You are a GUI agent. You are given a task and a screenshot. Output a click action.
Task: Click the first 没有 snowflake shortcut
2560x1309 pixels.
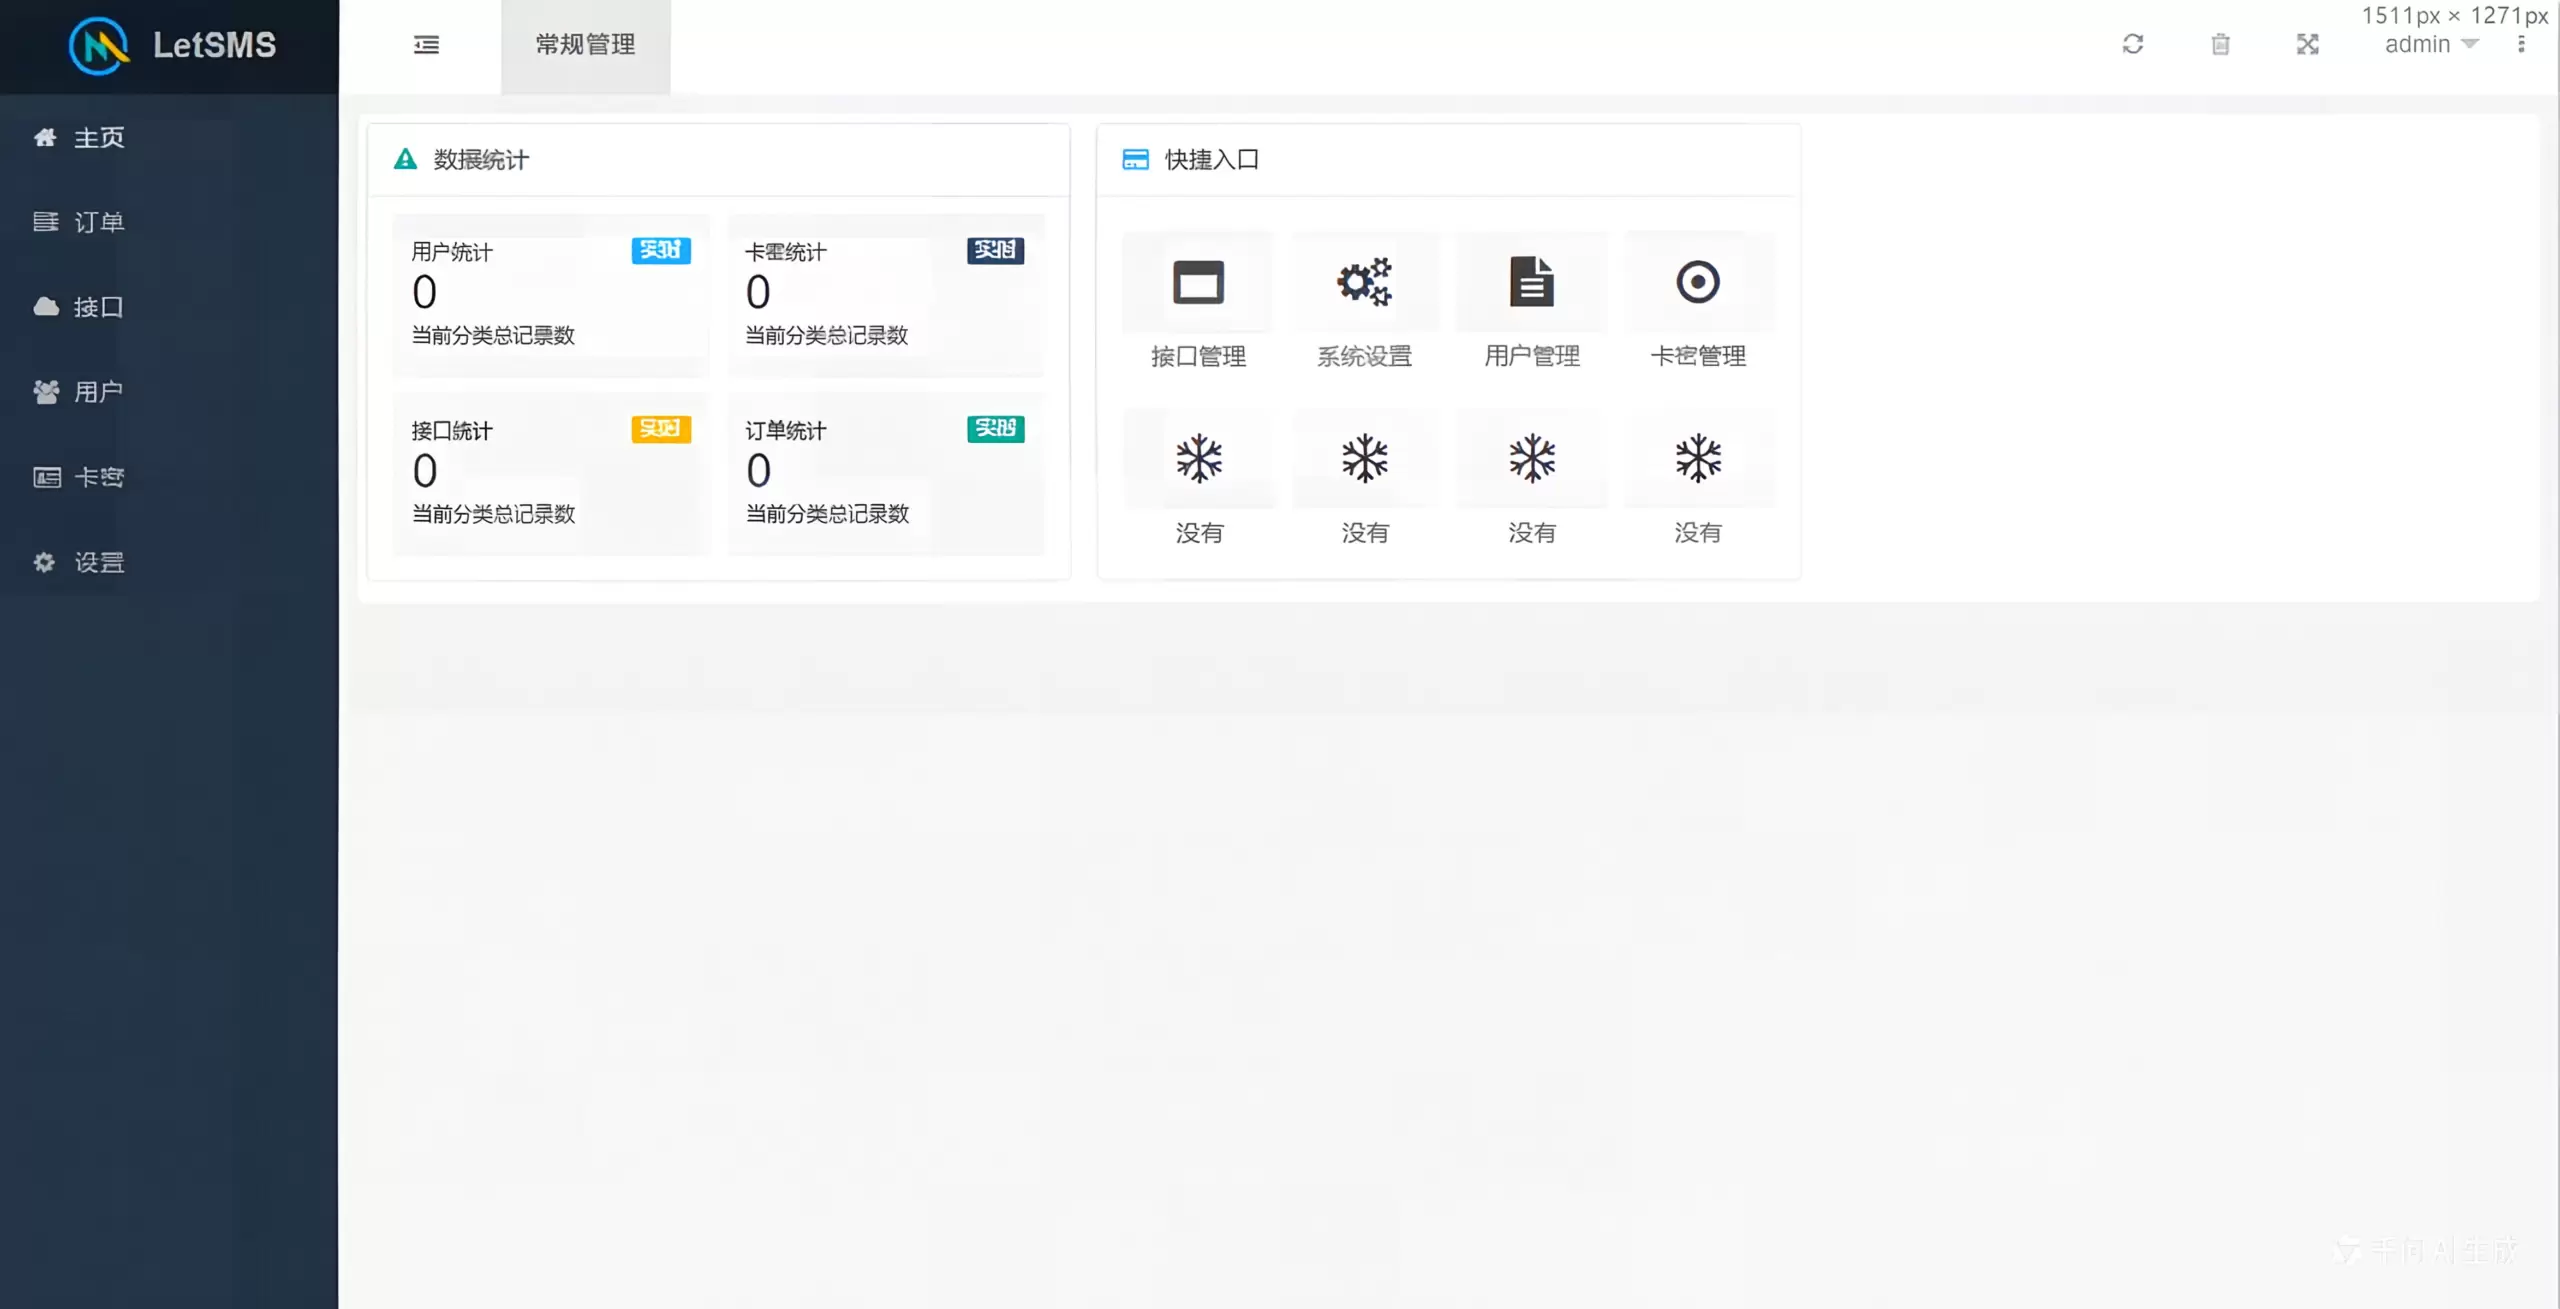tap(1198, 460)
